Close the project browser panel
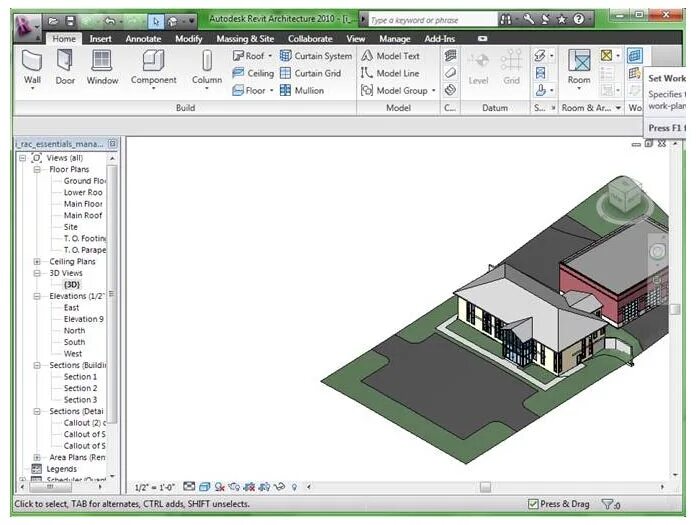The height and width of the screenshot is (525, 696). coord(112,143)
